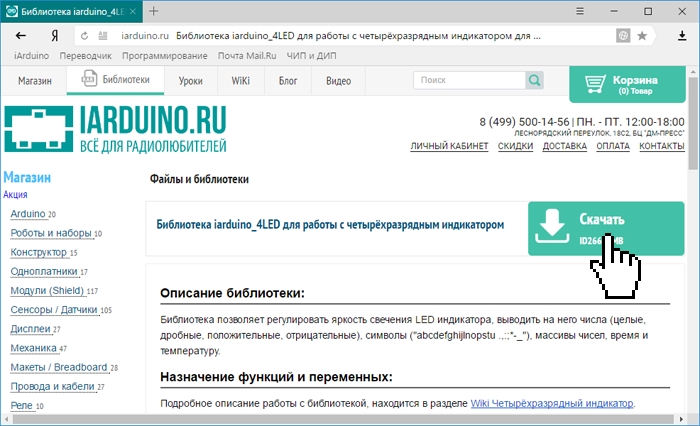Viewport: 700px width, 426px height.
Task: Click the Магазин sidebar heading
Action: tap(27, 177)
